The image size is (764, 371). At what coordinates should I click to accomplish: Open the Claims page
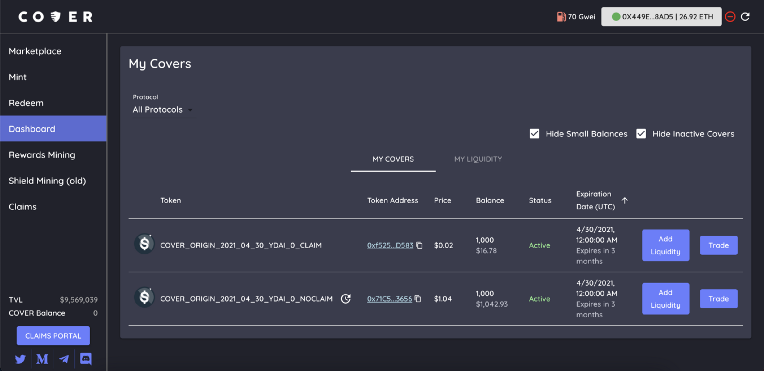53,206
